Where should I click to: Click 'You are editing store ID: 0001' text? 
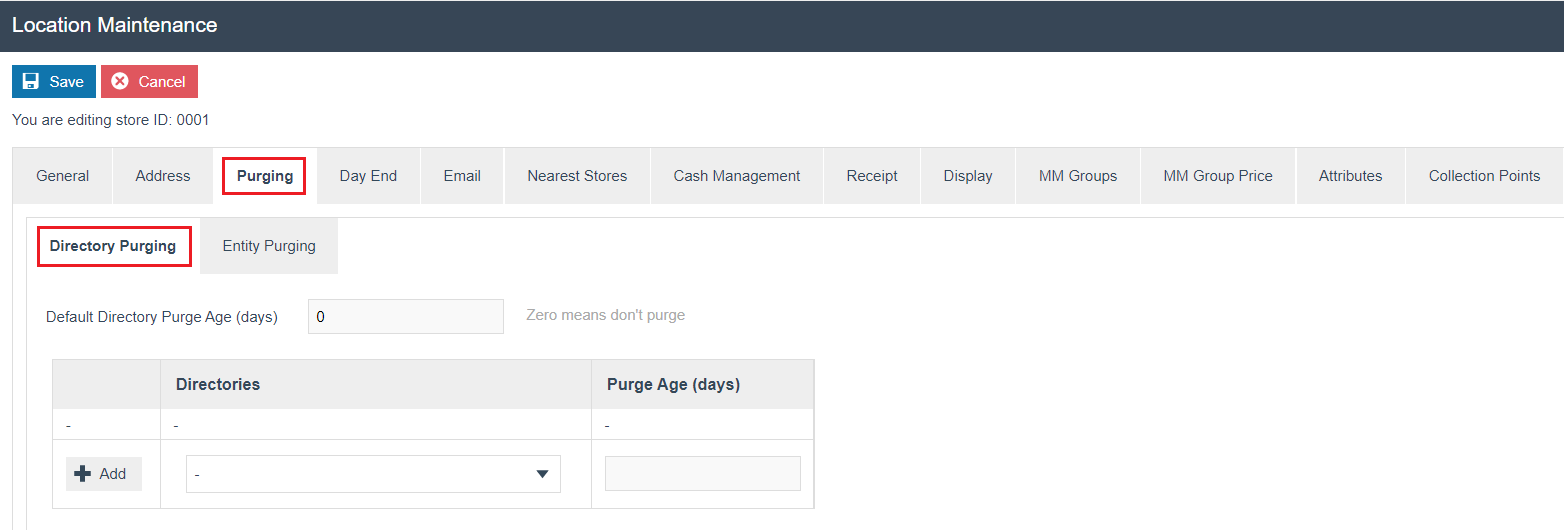[110, 120]
